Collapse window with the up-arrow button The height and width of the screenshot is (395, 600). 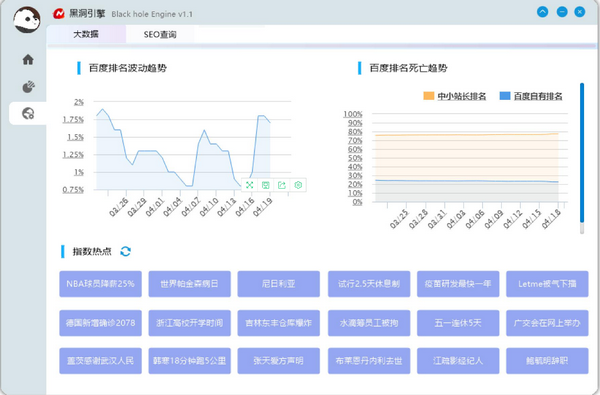click(x=543, y=12)
